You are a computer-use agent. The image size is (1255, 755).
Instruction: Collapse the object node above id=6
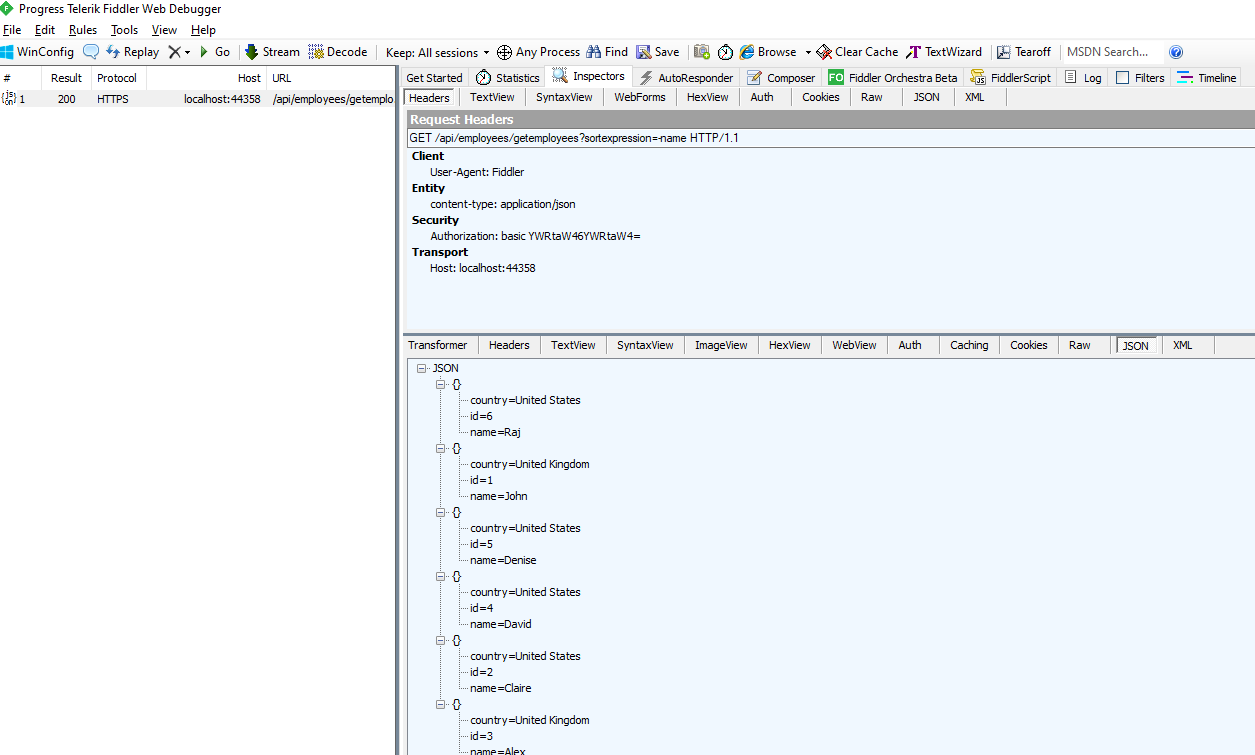tap(440, 384)
